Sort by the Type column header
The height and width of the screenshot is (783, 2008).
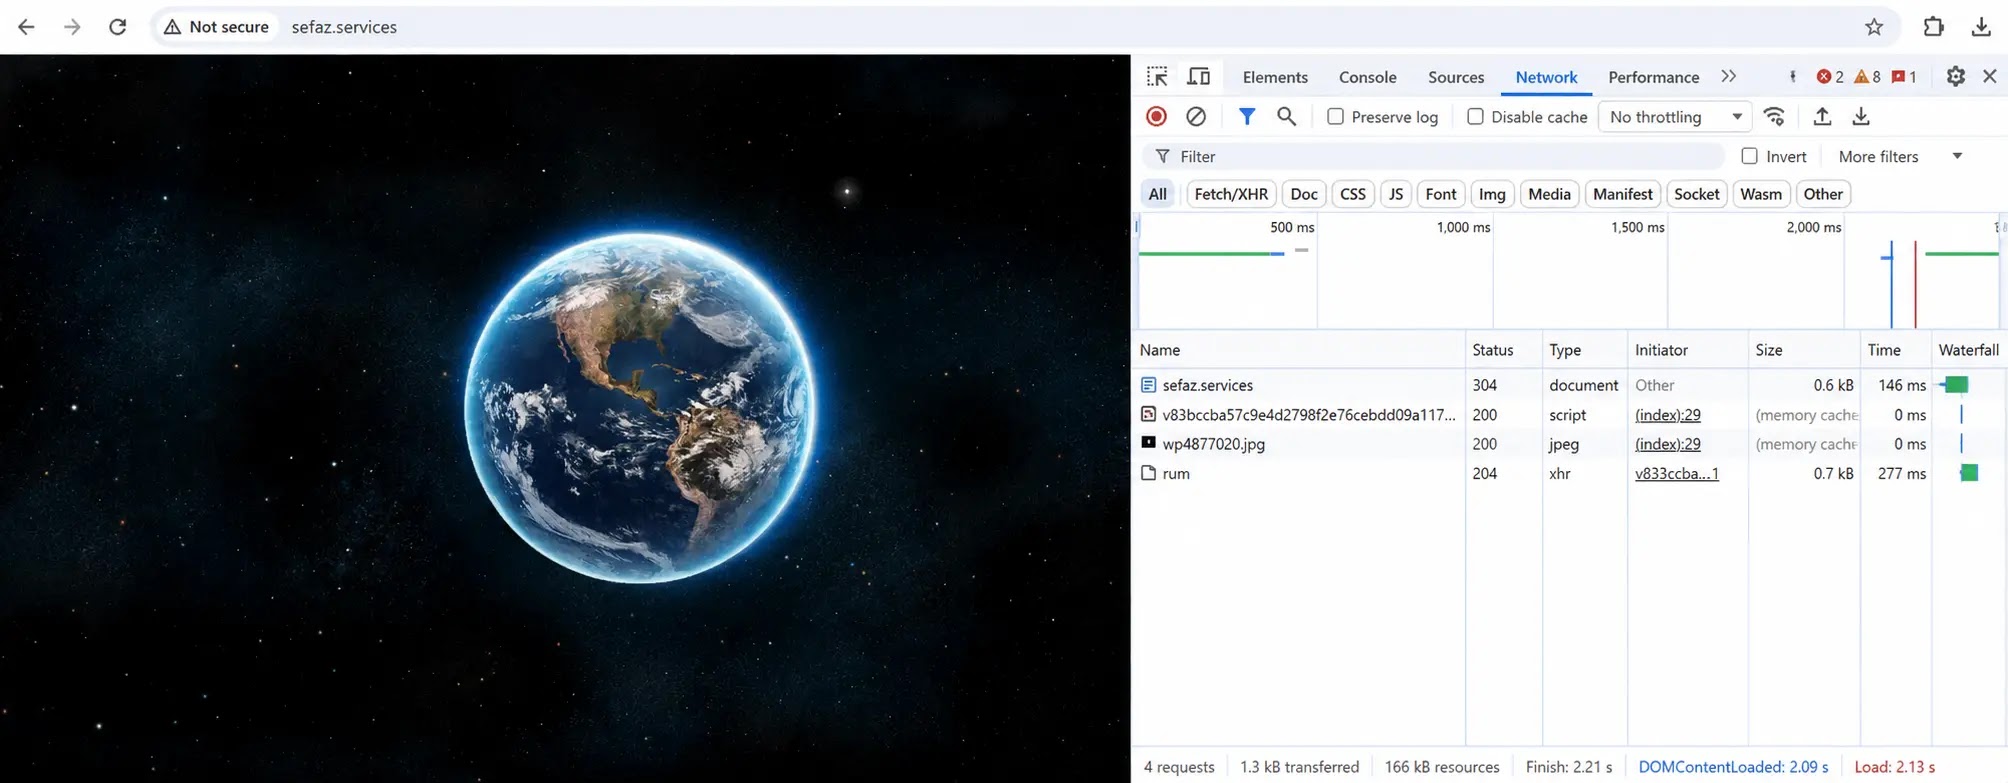1565,350
